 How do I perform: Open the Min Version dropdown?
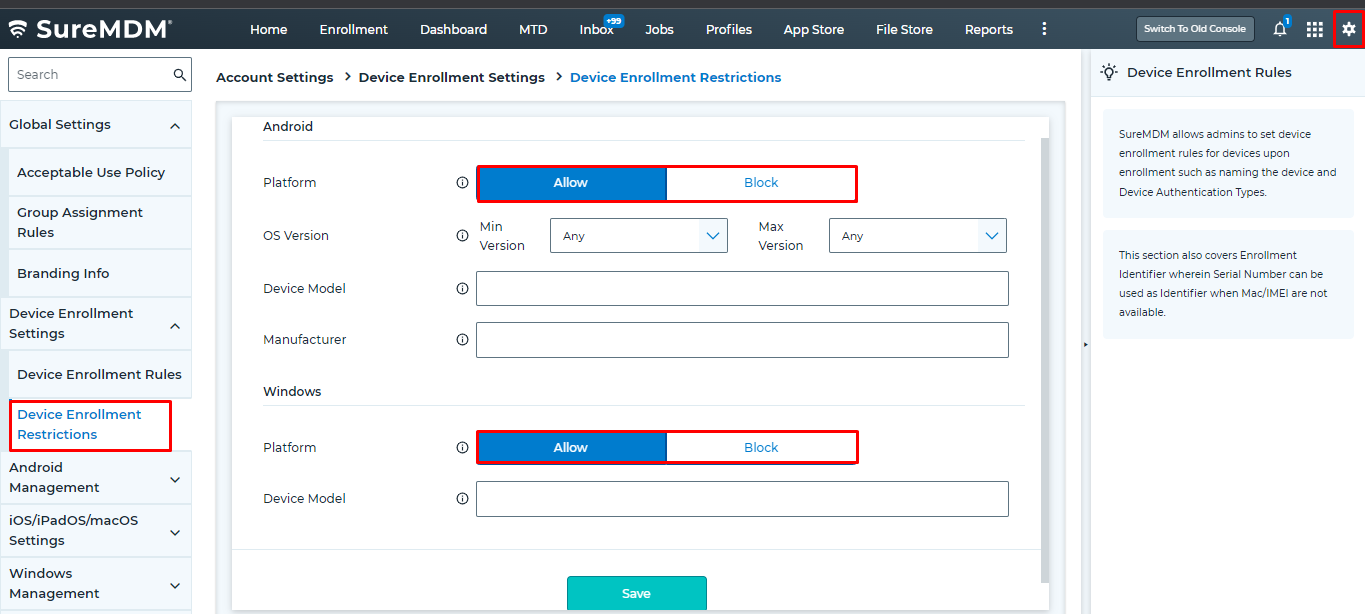coord(638,235)
